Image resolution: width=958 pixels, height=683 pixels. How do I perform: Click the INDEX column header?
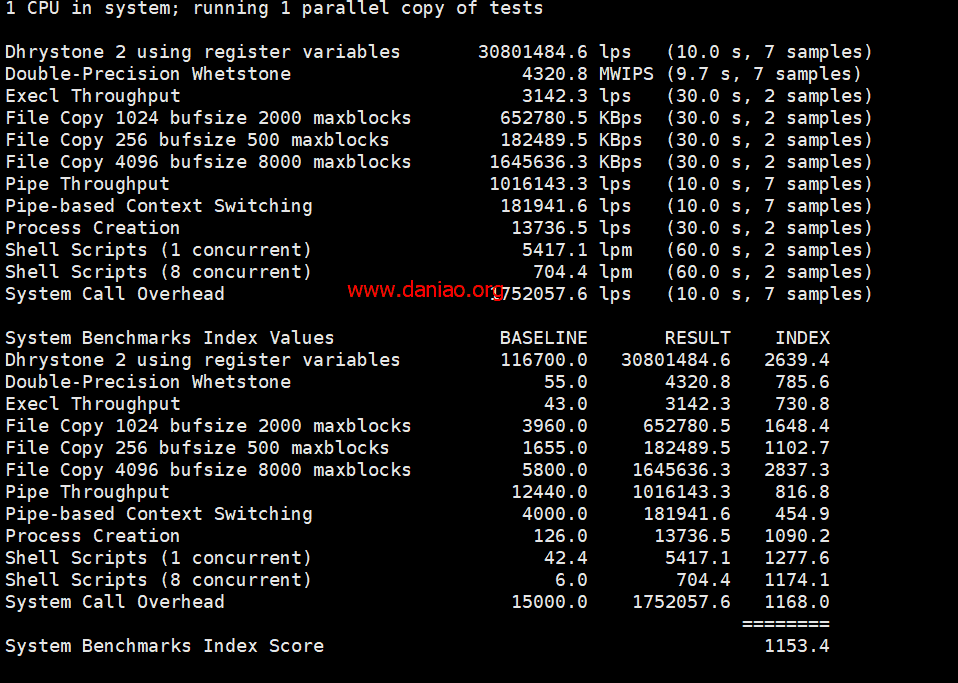click(803, 338)
